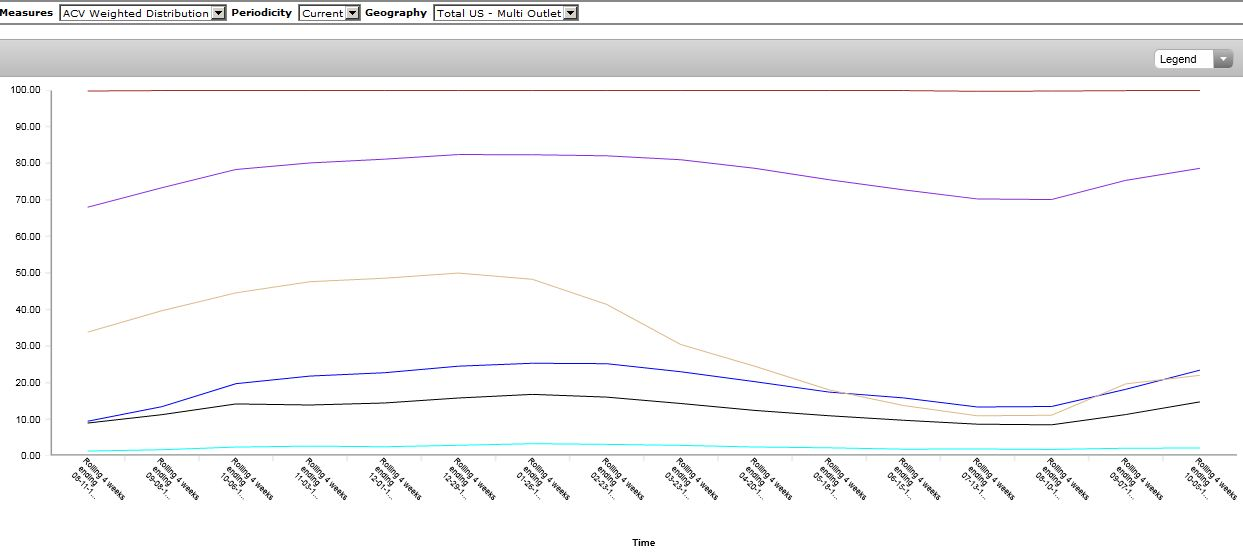Click the 50.00 y-axis label
This screenshot has height=558, width=1243.
click(x=25, y=273)
